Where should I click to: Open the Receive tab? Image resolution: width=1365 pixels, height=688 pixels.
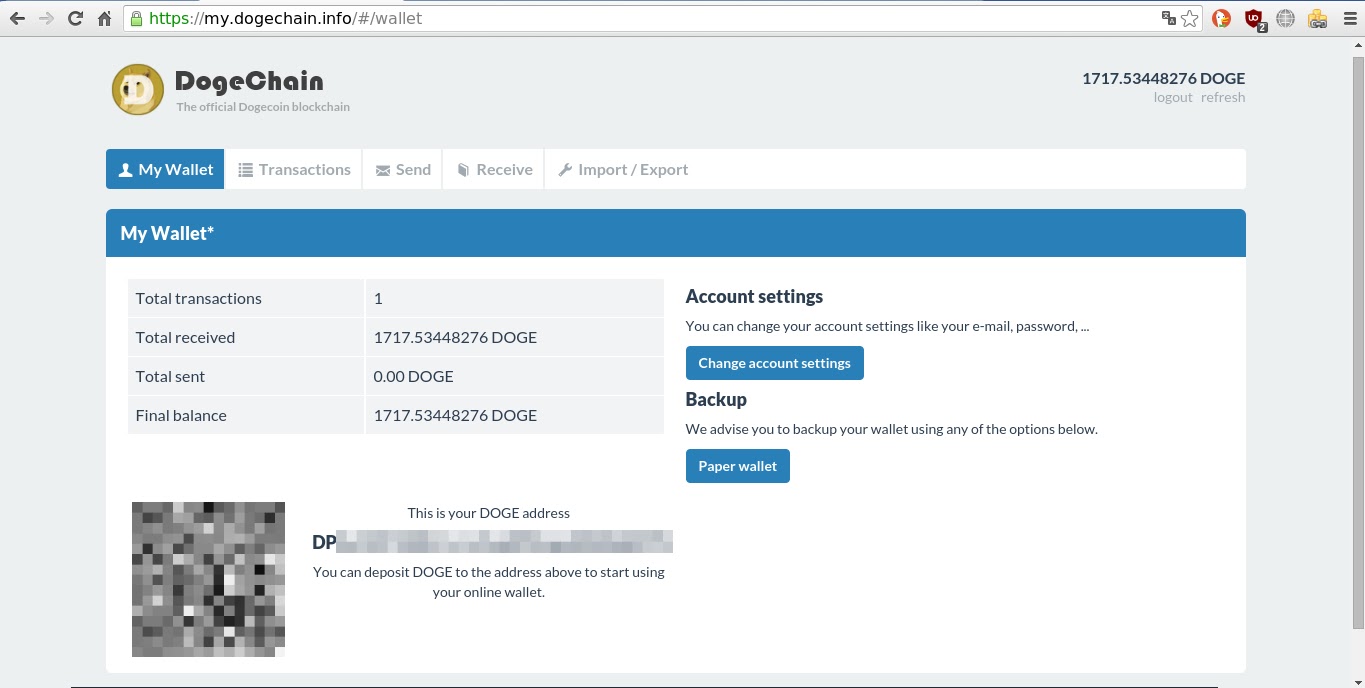494,169
